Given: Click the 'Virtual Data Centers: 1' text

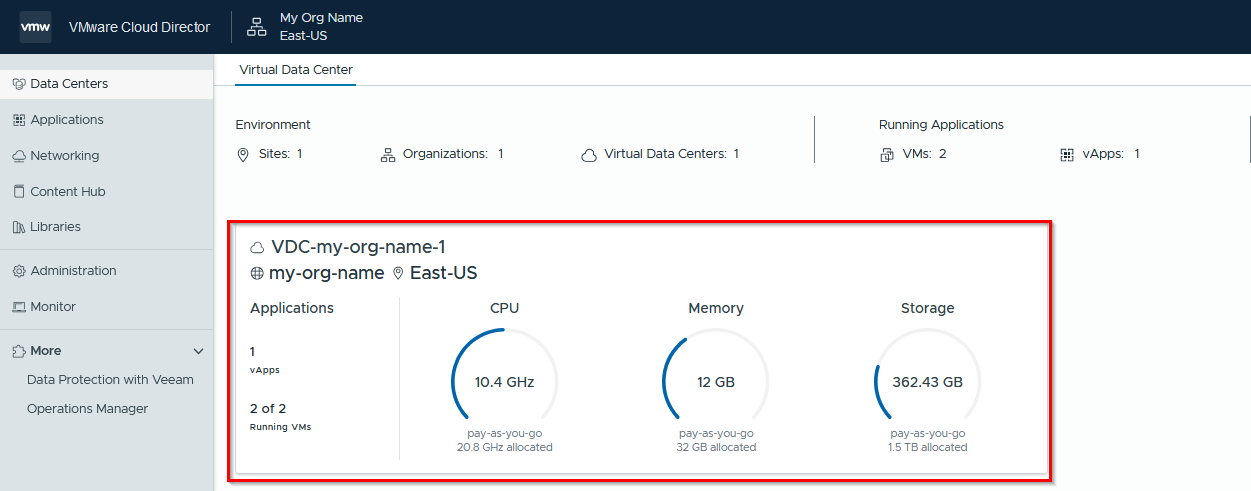Looking at the screenshot, I should pyautogui.click(x=672, y=154).
